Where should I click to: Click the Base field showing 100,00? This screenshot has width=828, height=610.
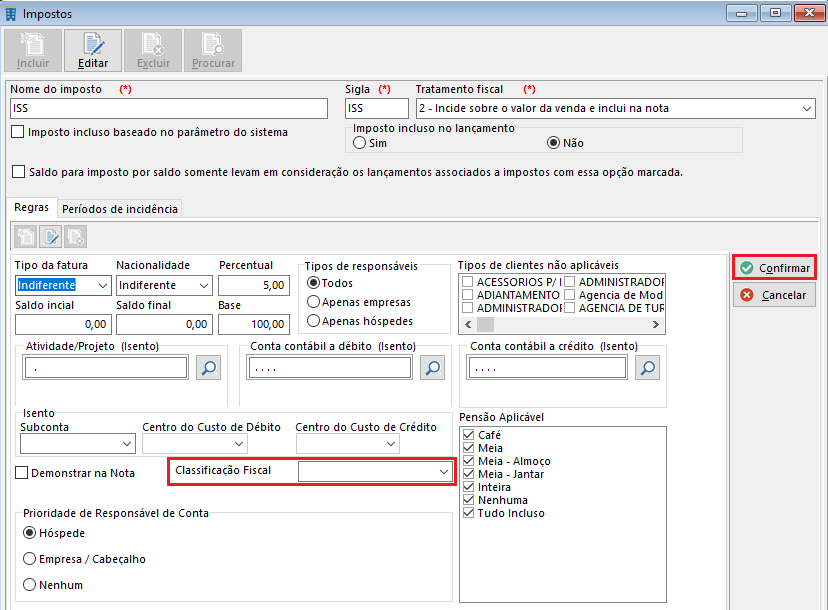tap(254, 324)
